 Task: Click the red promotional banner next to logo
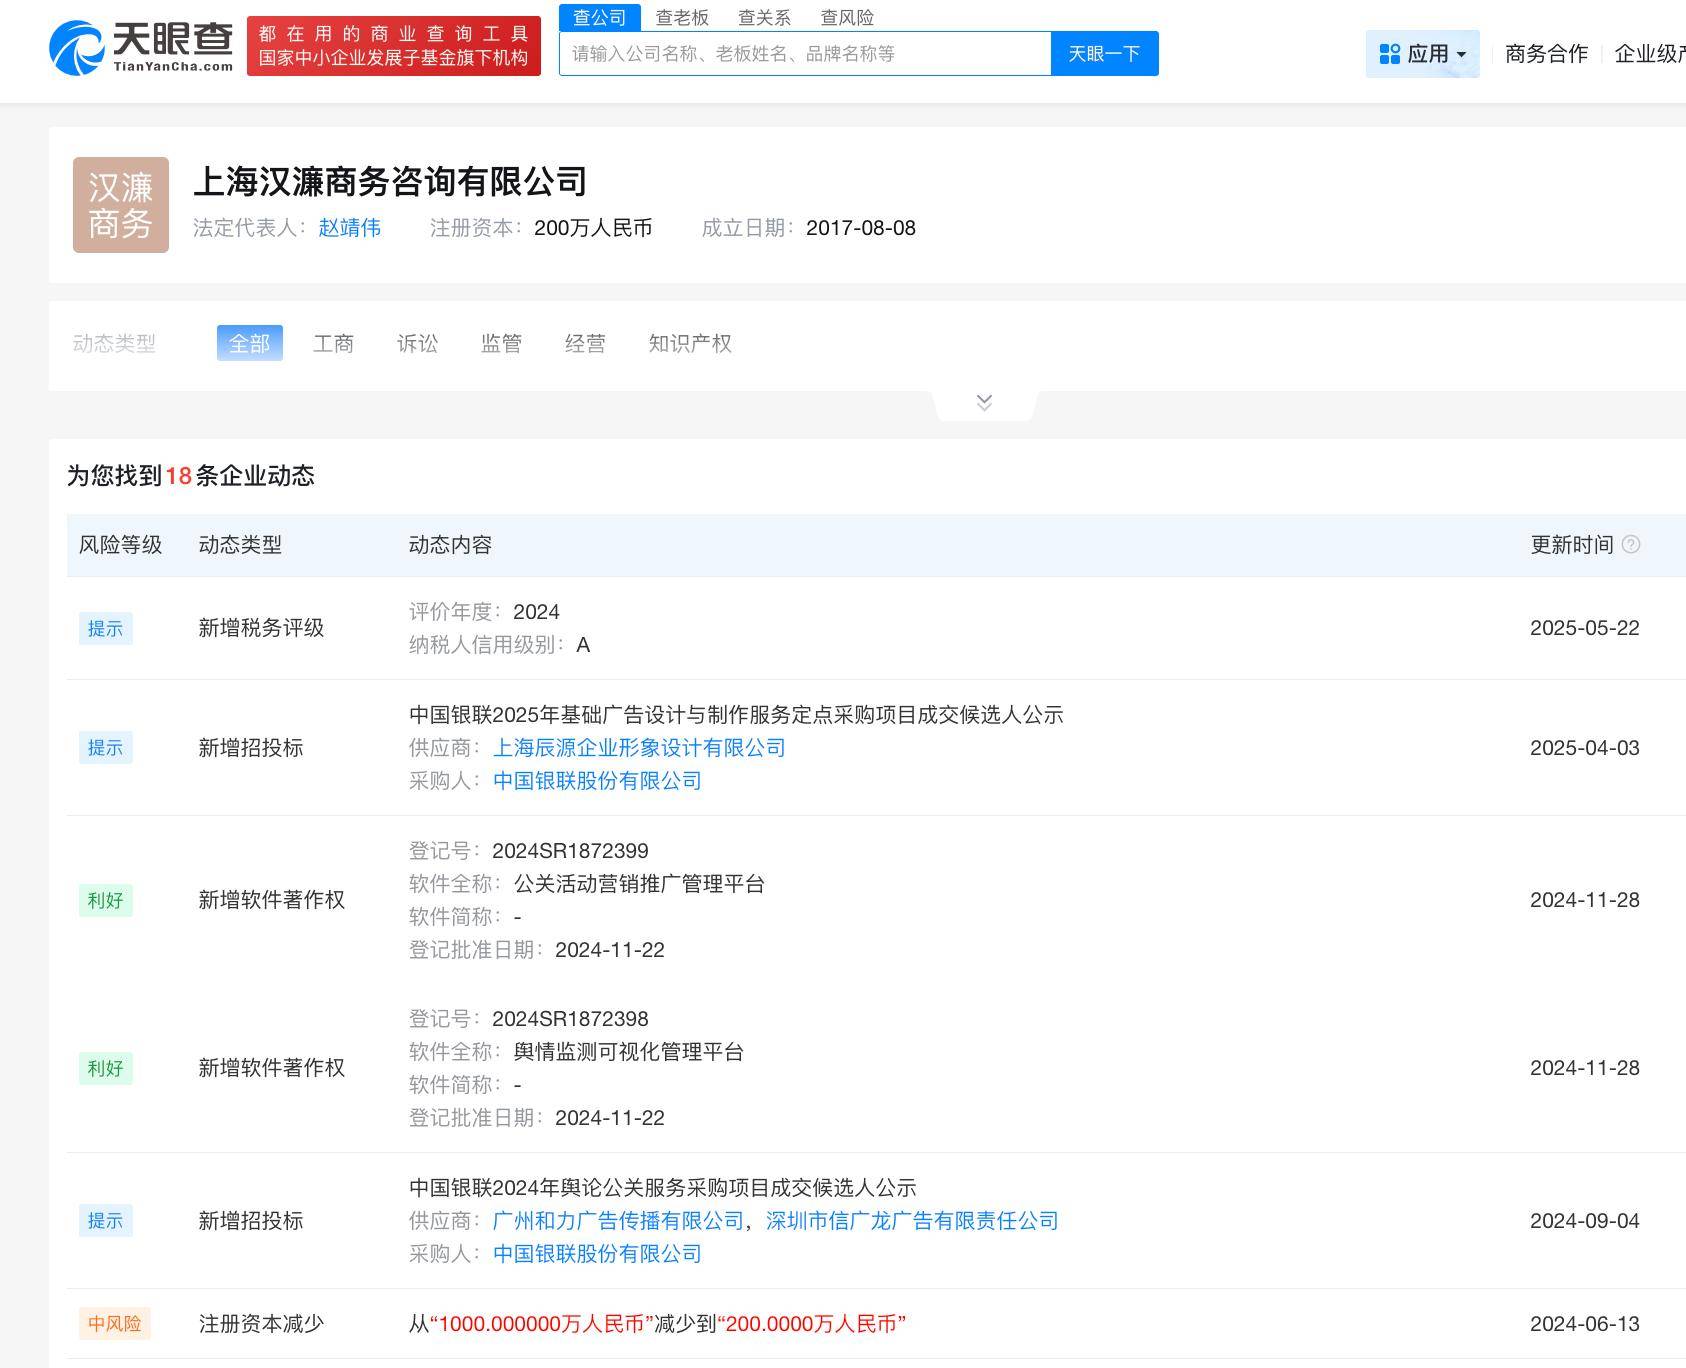[394, 46]
